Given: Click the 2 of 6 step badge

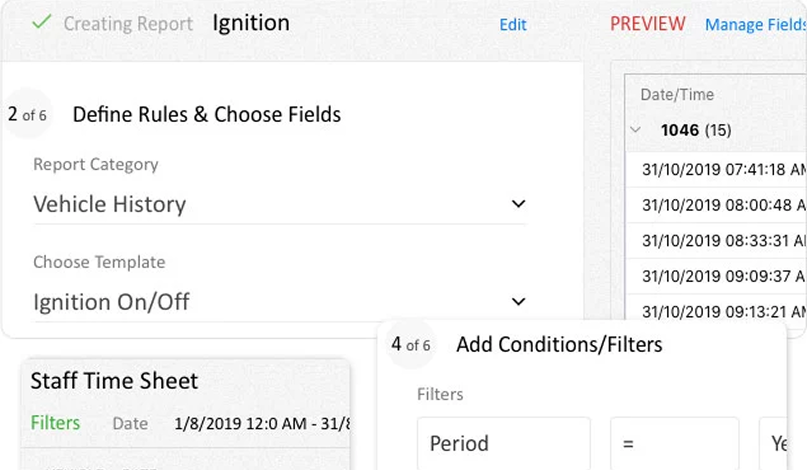Looking at the screenshot, I should 28,115.
